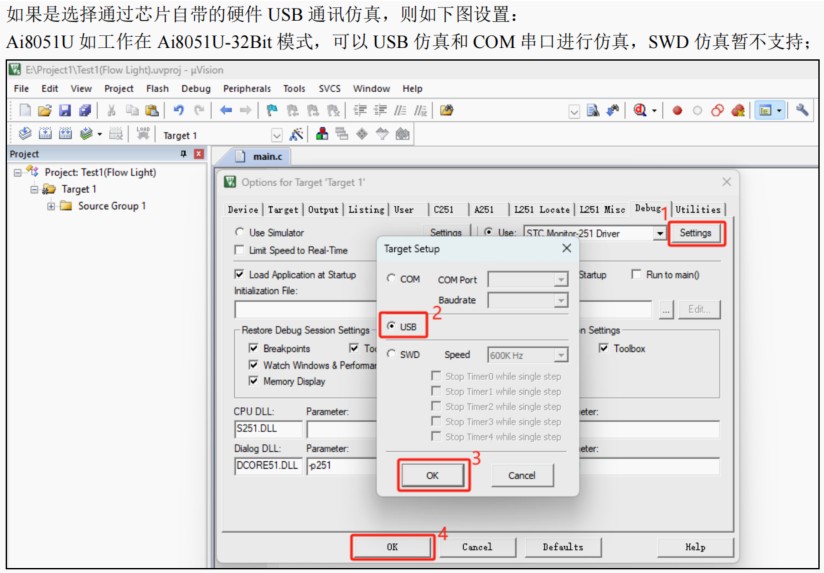Click the Manage project items colored-blocks icon

point(322,134)
